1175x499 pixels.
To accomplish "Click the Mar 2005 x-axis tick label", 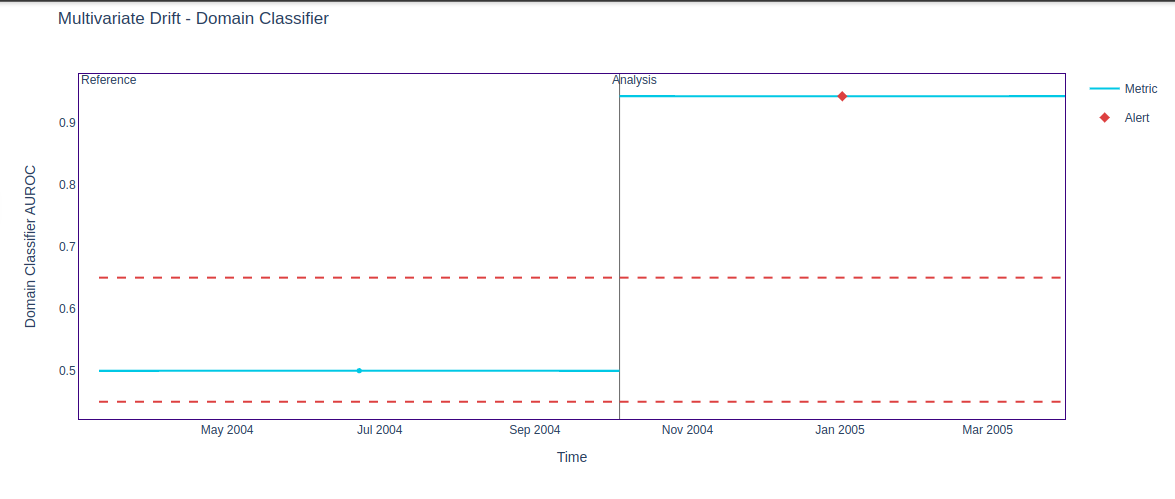I will pos(987,430).
